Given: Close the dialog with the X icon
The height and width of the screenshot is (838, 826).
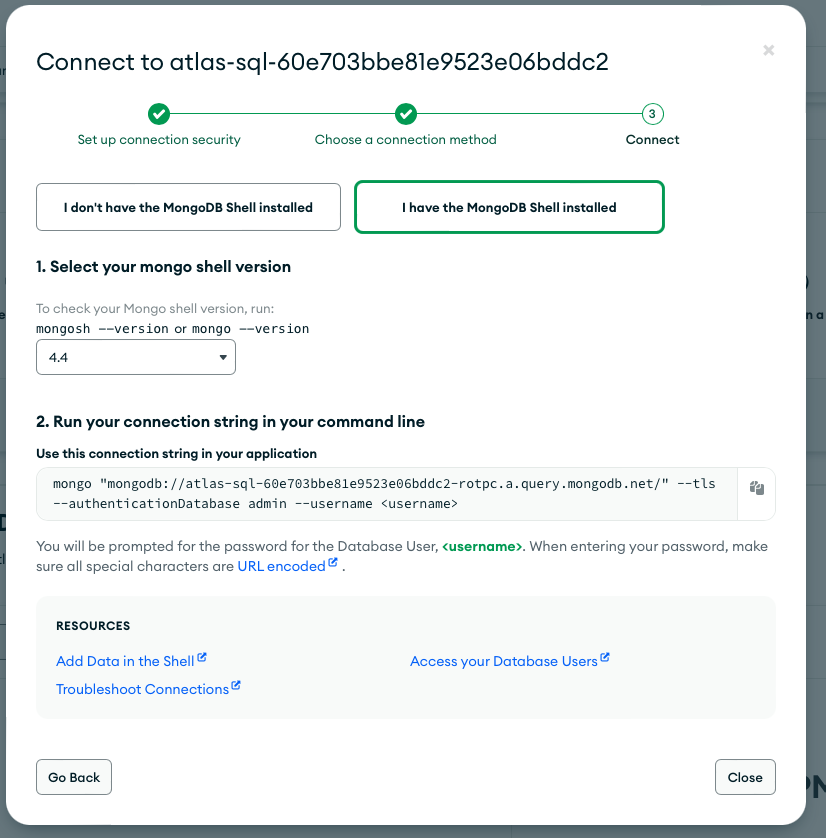Looking at the screenshot, I should (768, 50).
